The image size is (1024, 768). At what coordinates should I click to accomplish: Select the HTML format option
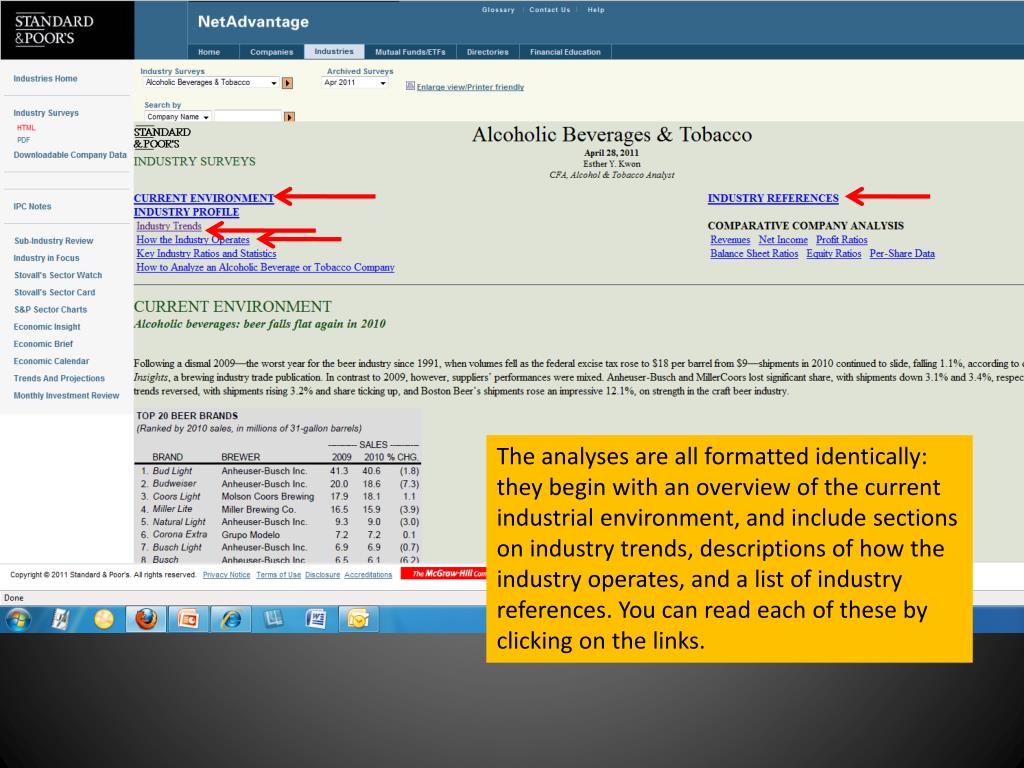click(x=26, y=128)
